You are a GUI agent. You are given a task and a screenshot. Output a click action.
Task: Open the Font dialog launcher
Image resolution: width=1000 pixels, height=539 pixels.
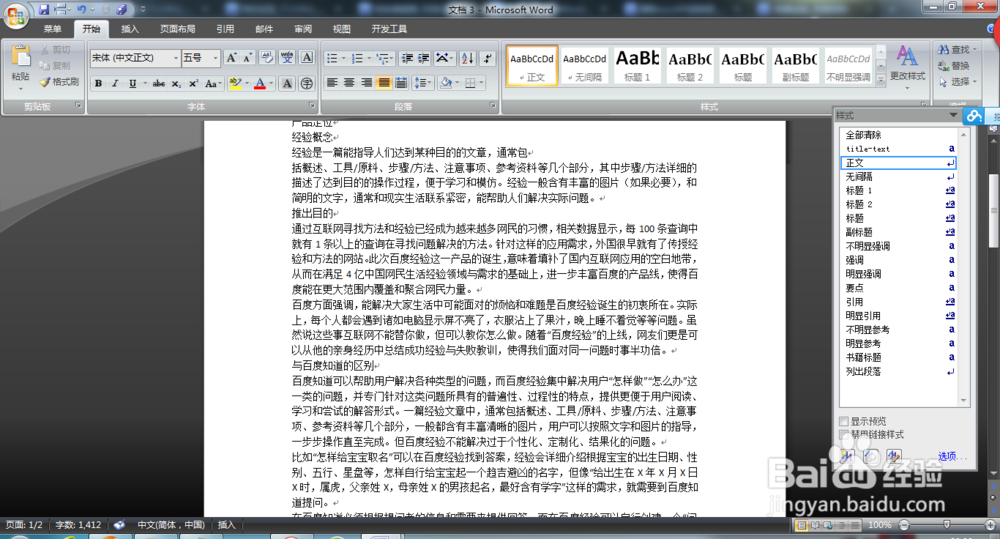tap(312, 105)
